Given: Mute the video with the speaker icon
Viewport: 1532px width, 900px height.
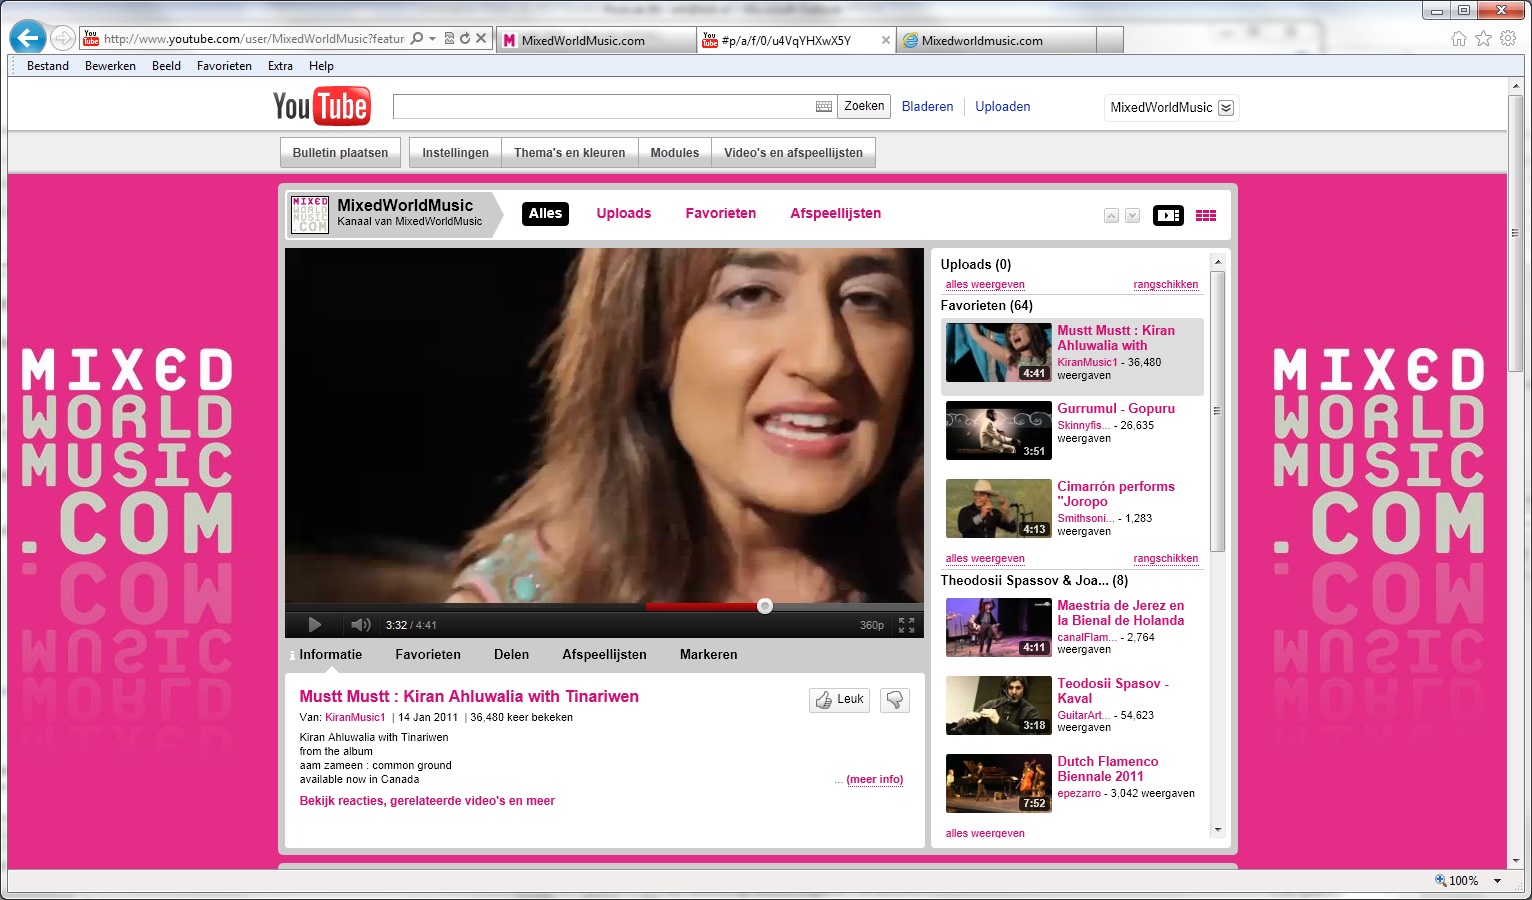Looking at the screenshot, I should click(360, 625).
